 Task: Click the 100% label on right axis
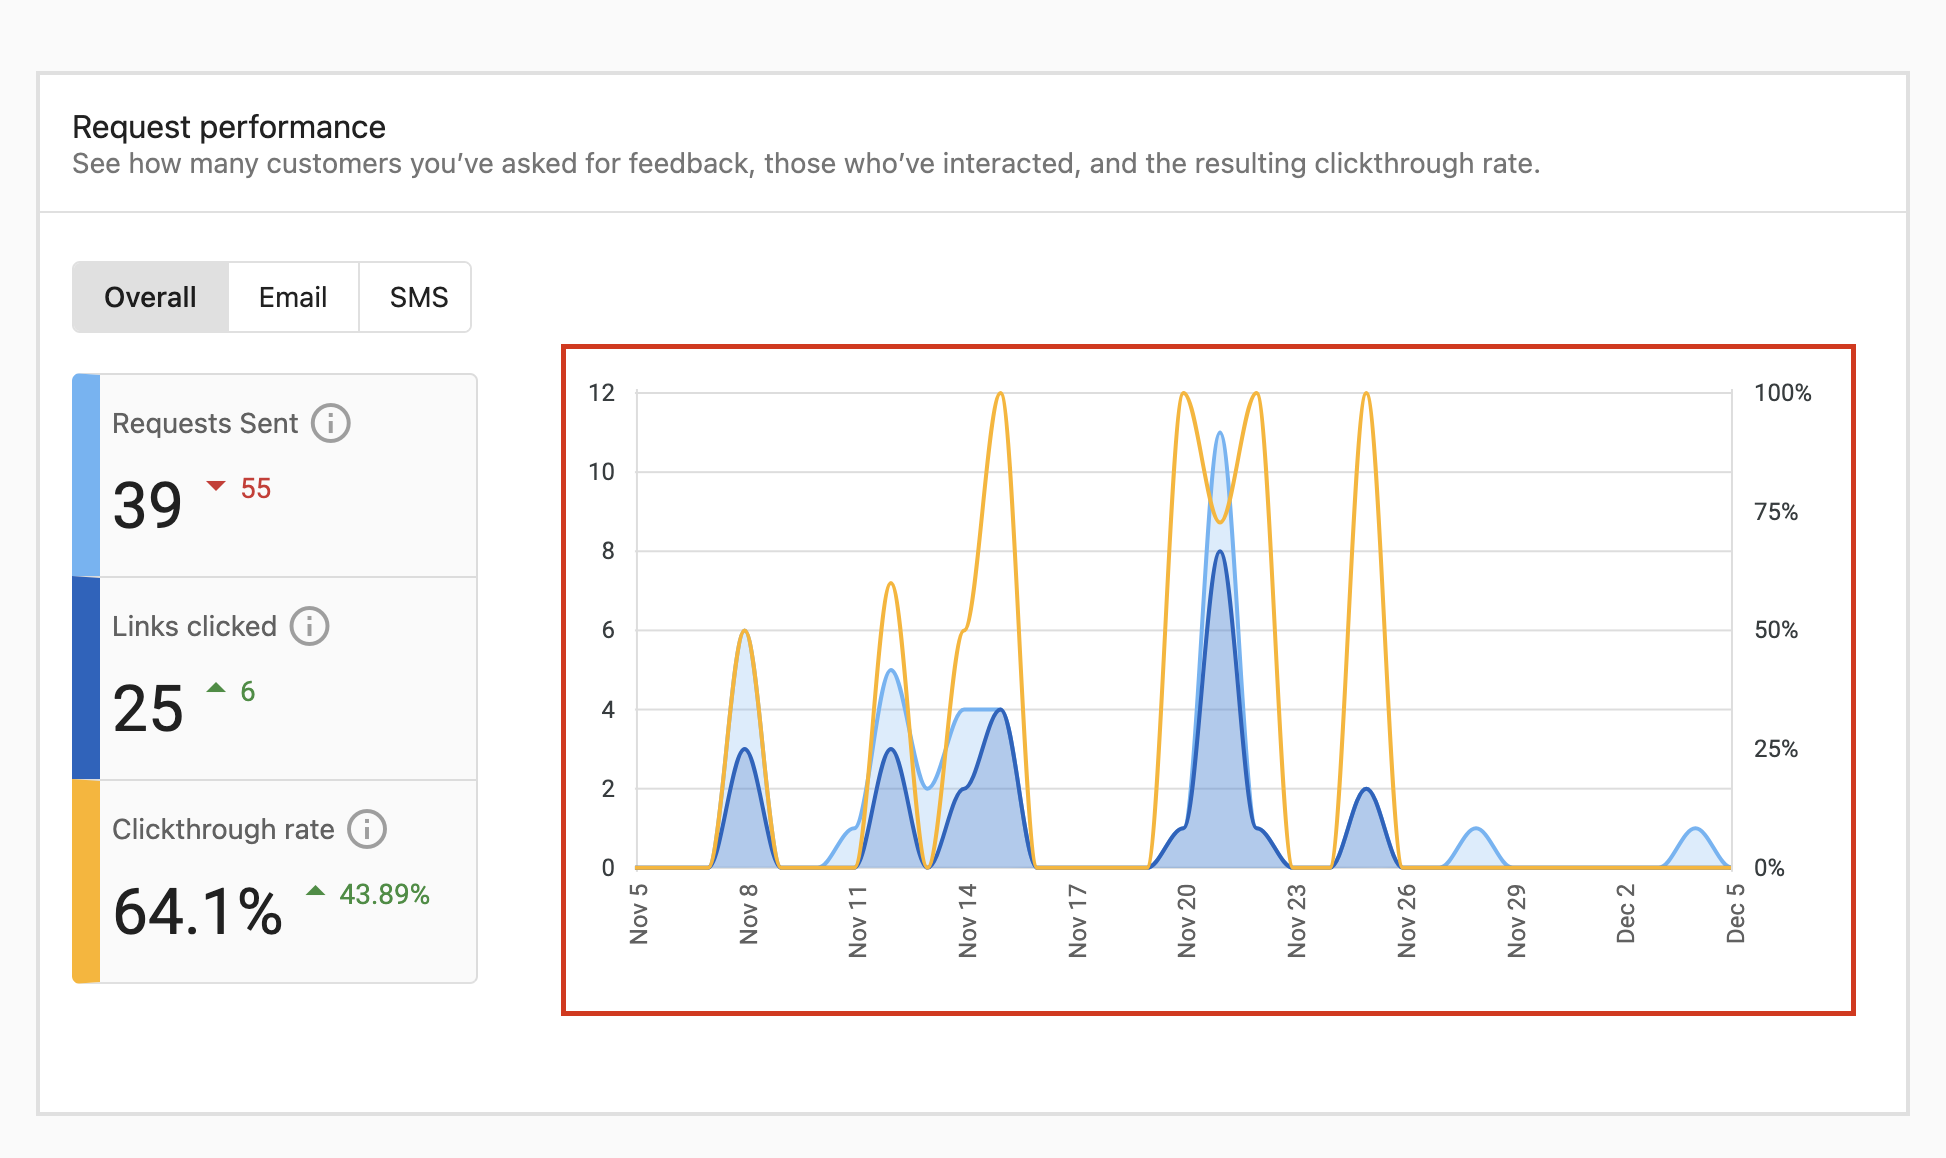(1781, 393)
